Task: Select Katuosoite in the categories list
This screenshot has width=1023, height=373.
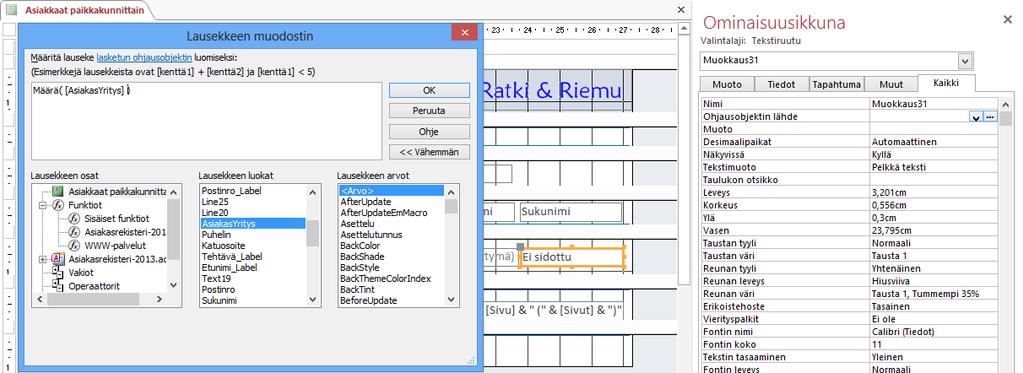Action: (x=253, y=245)
